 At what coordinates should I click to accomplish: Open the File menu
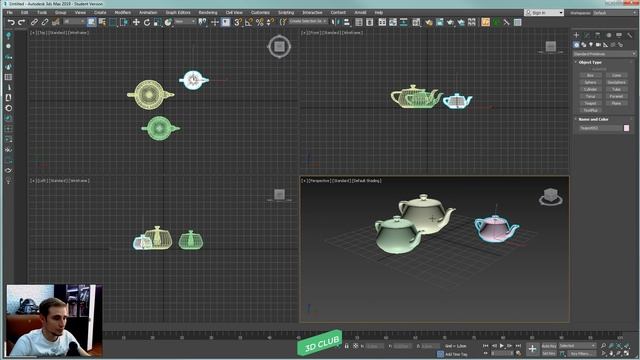(9, 13)
